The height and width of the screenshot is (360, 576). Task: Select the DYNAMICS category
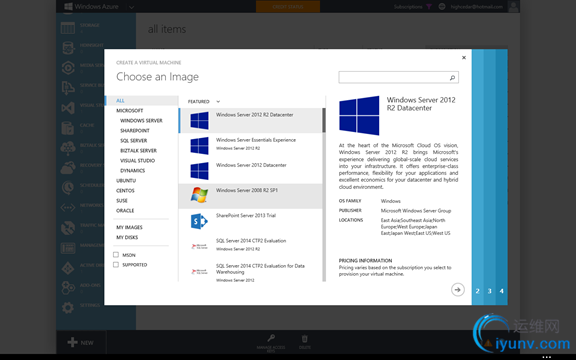click(133, 170)
